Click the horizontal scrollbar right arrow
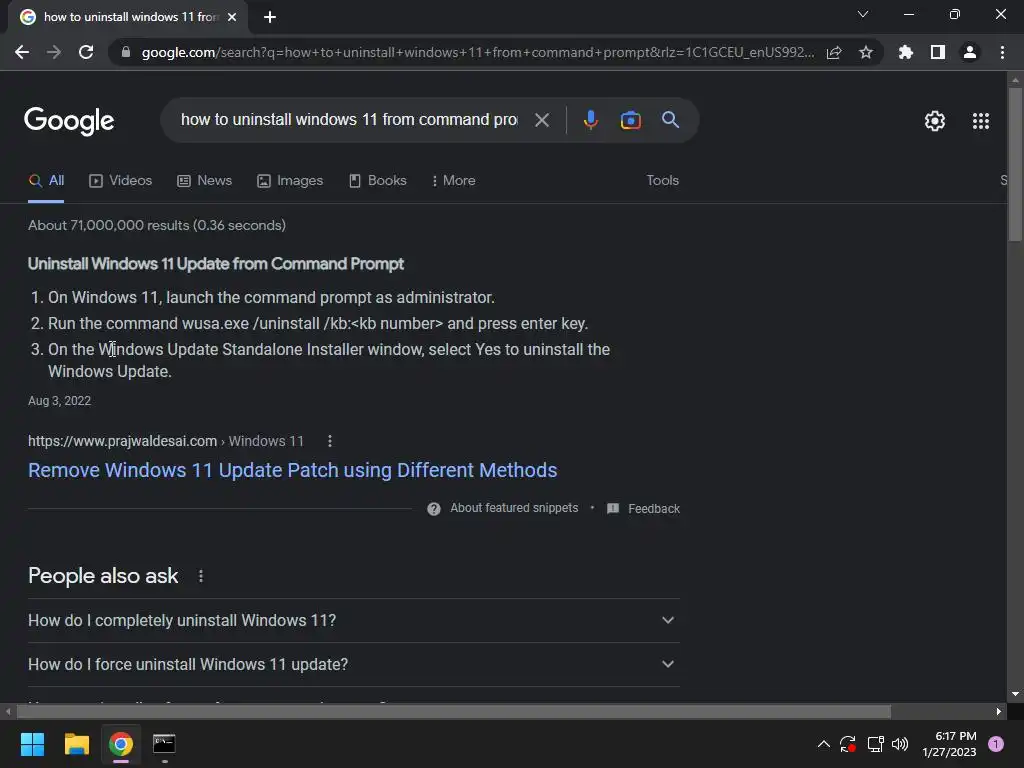The image size is (1024, 768). tap(999, 711)
